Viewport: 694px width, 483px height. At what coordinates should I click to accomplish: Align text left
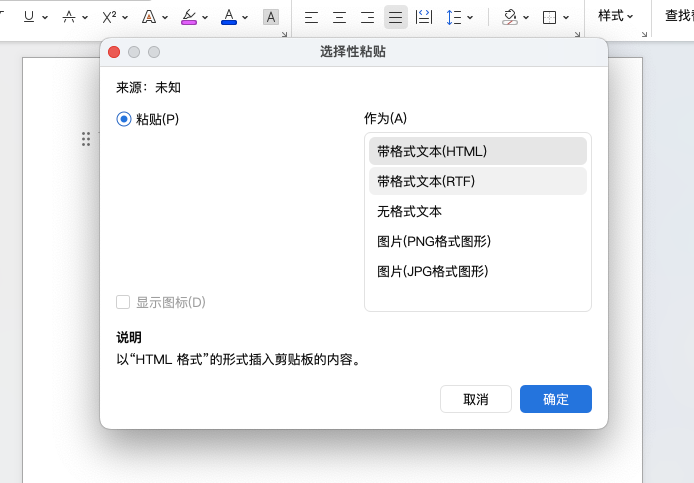[312, 17]
